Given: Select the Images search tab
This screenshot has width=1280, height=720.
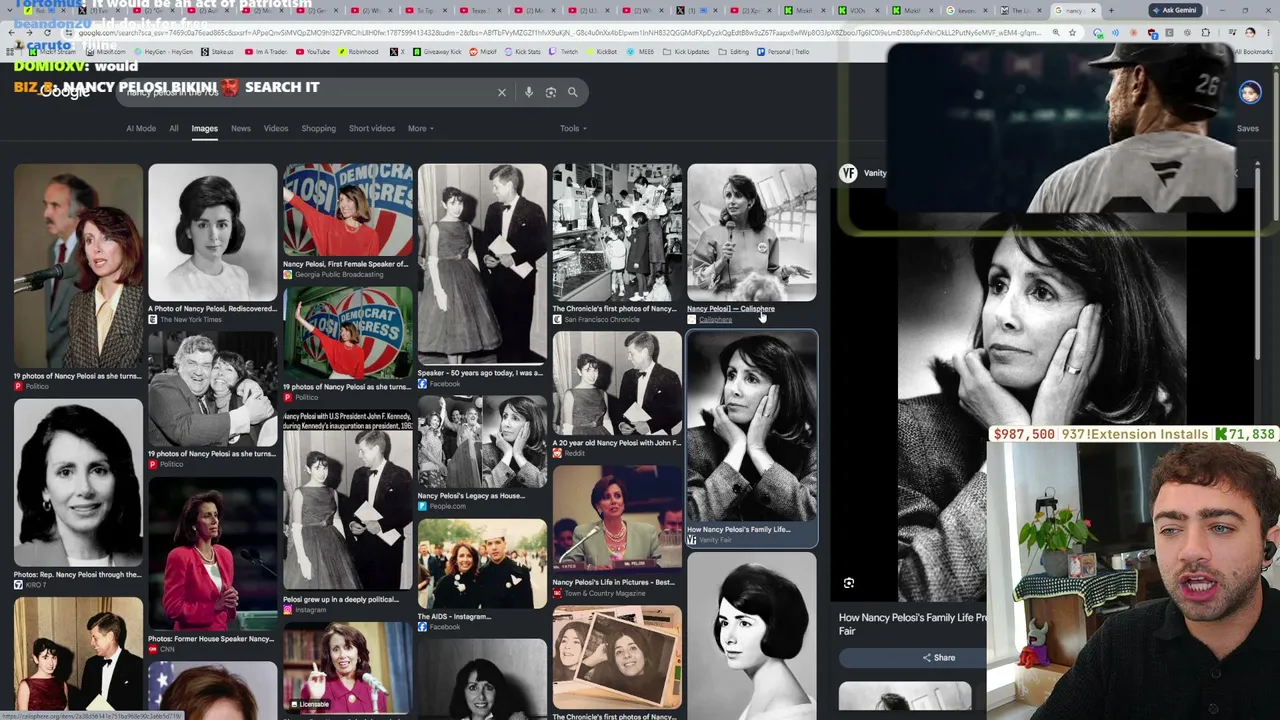Looking at the screenshot, I should (204, 129).
